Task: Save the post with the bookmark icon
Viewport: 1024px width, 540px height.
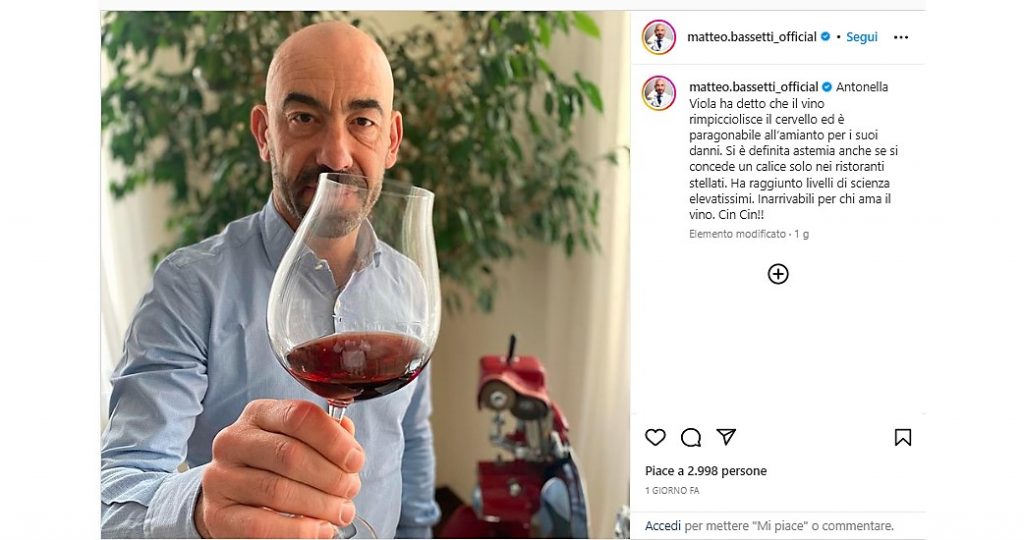Action: [902, 437]
